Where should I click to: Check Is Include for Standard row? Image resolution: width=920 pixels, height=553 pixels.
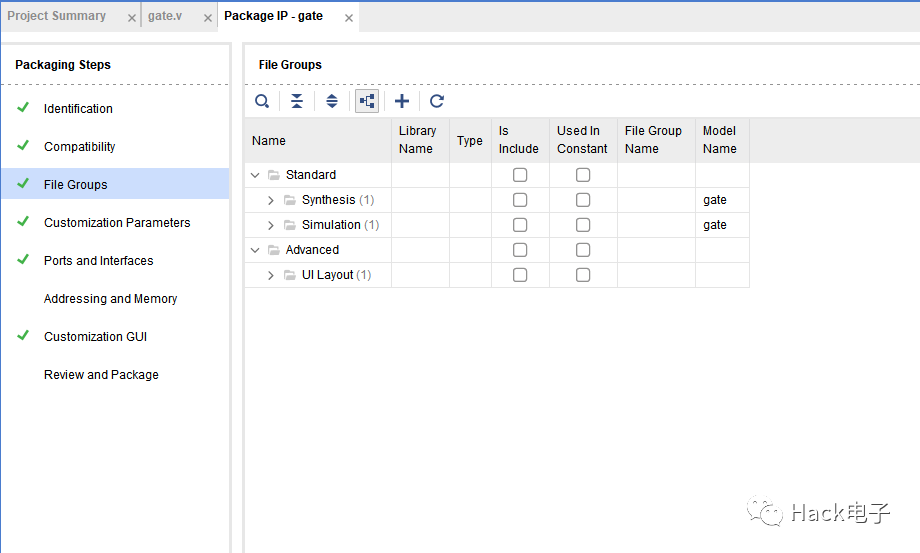520,175
